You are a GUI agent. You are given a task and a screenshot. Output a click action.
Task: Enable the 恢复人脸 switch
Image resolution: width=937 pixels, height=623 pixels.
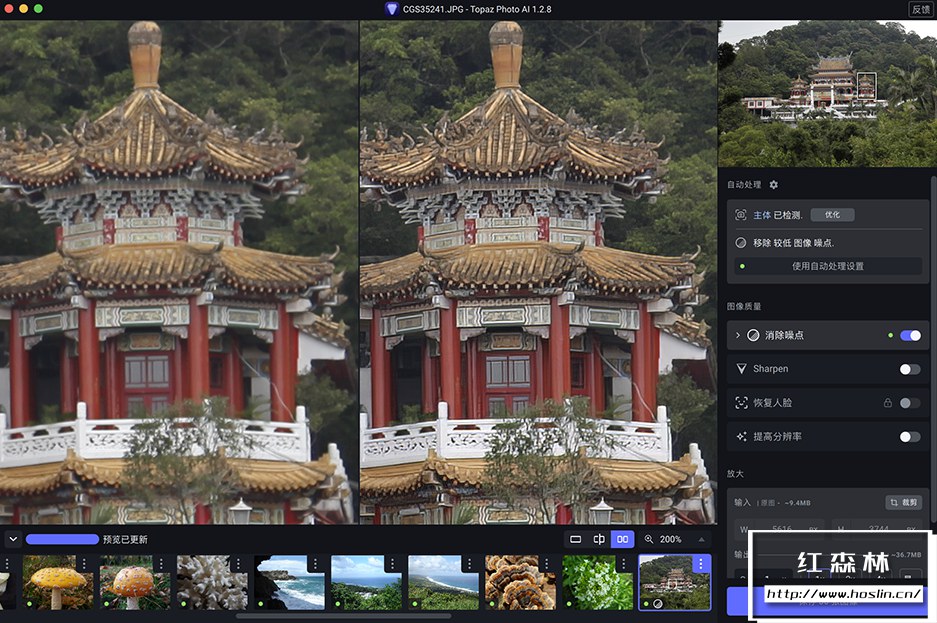click(x=910, y=403)
